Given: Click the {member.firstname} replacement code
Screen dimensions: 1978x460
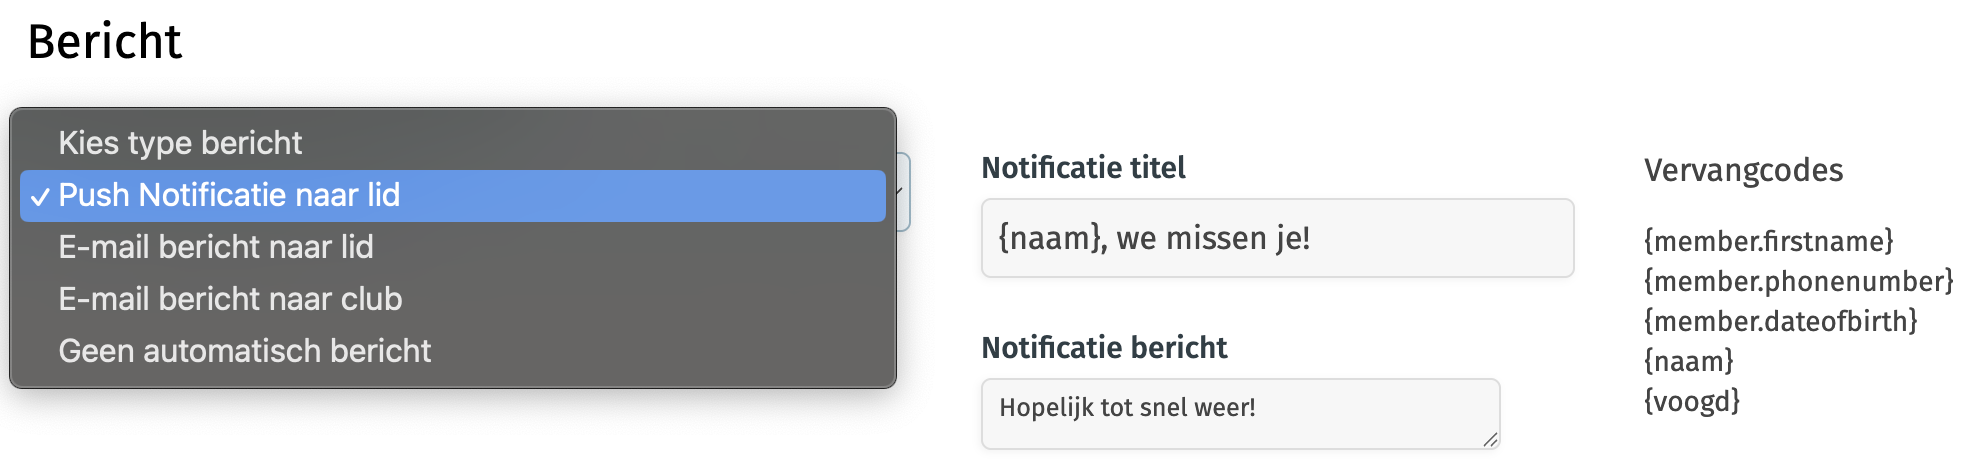Looking at the screenshot, I should point(1768,241).
